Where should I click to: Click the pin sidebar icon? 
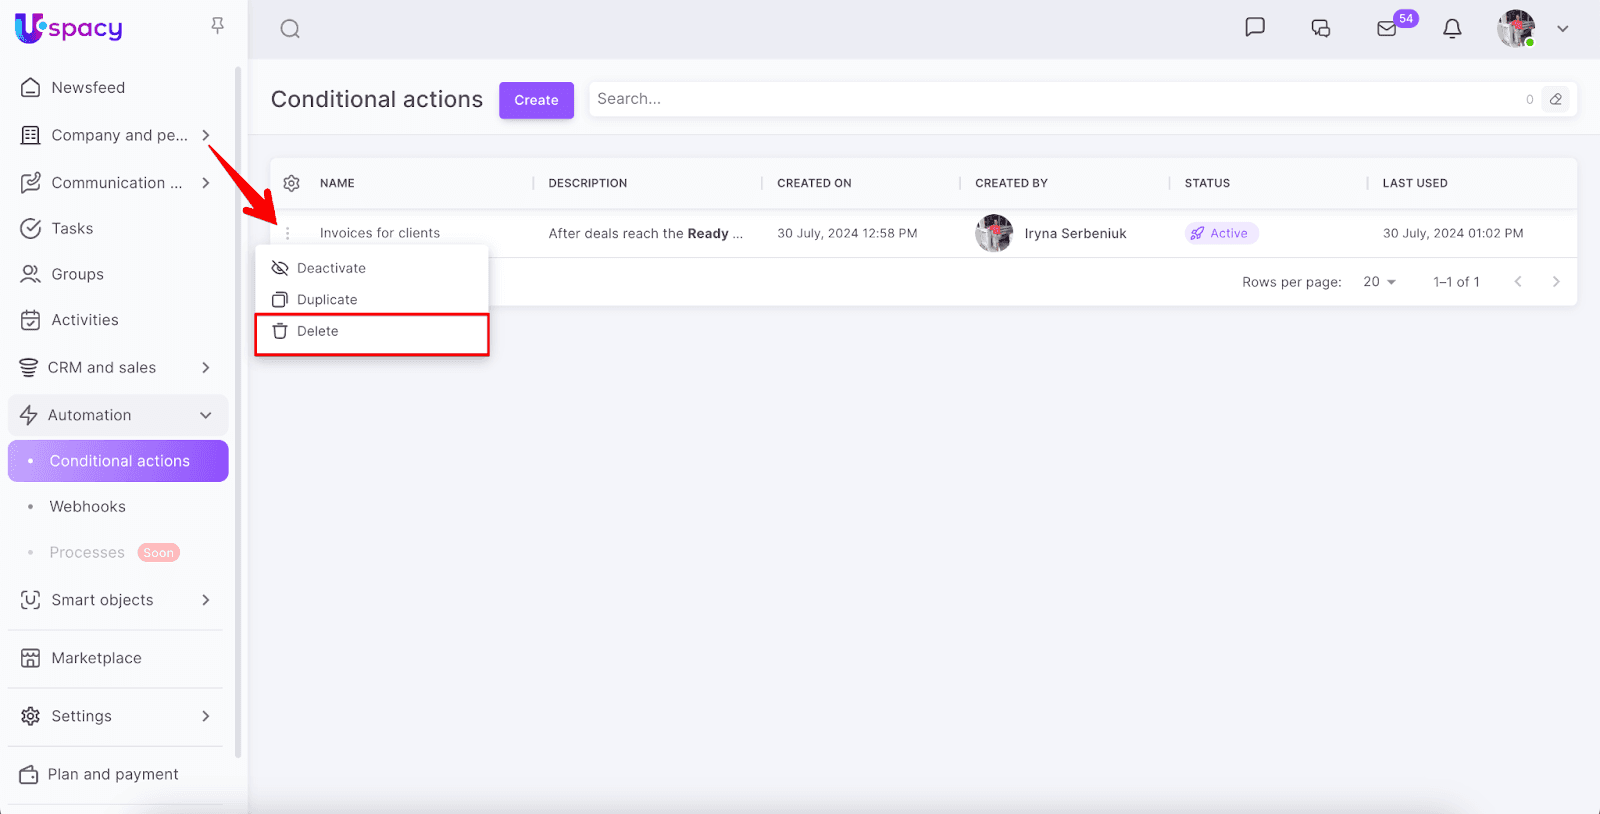[x=217, y=26]
